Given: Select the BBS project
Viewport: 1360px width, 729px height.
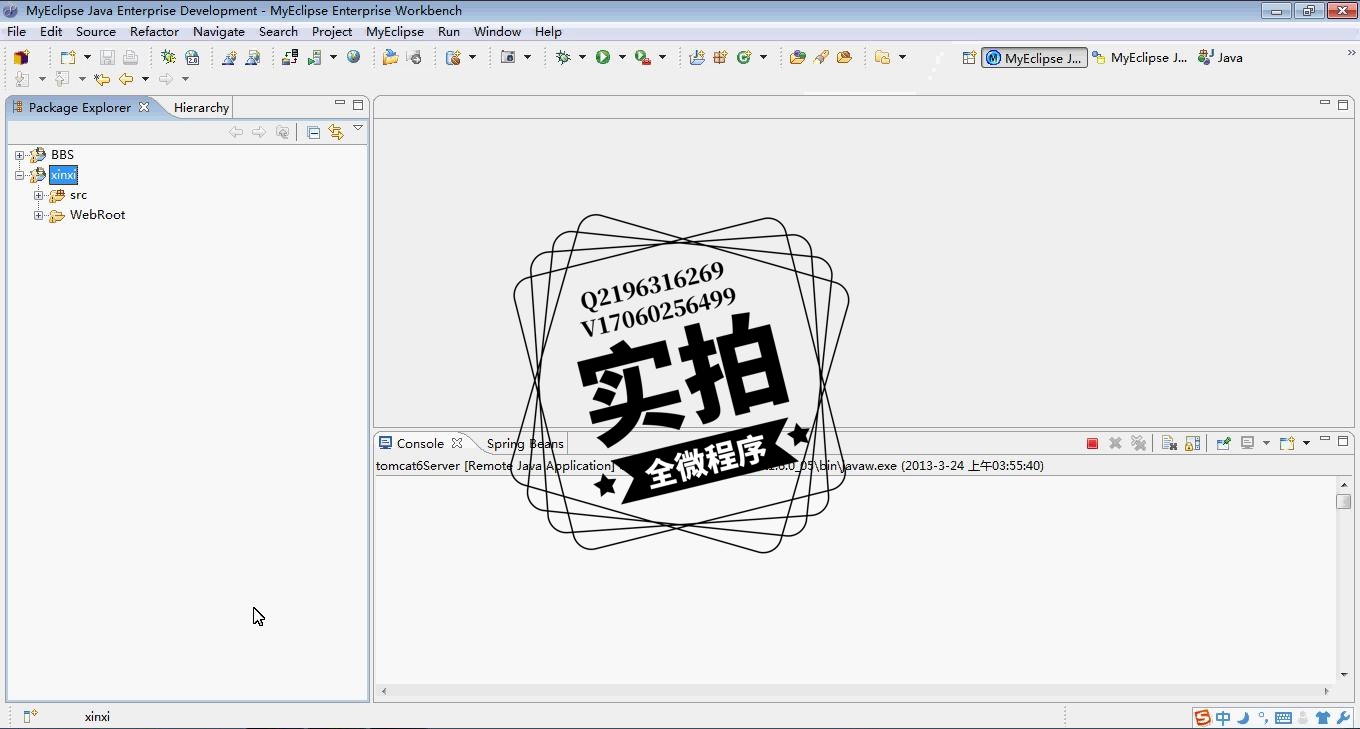Looking at the screenshot, I should [x=62, y=155].
